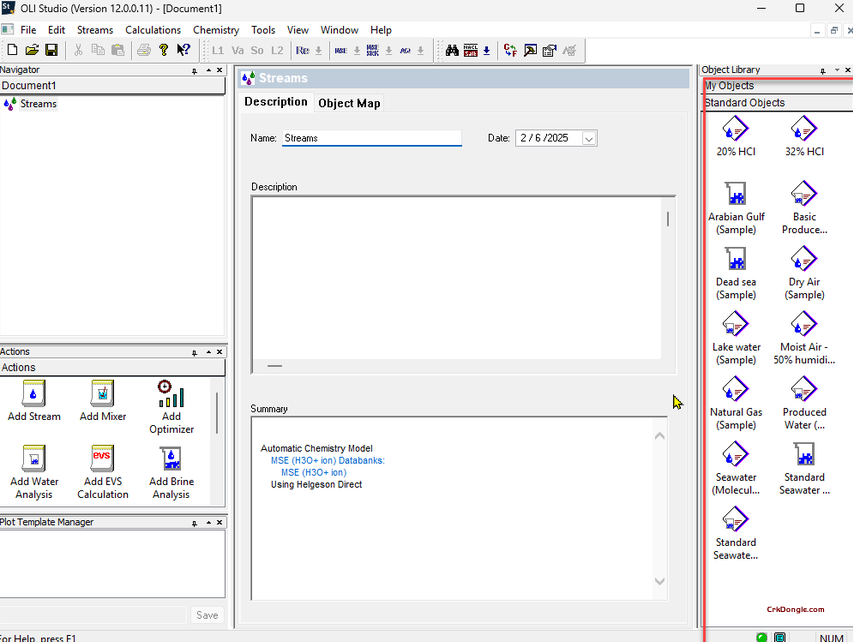Open the Date dropdown arrow

tap(589, 138)
